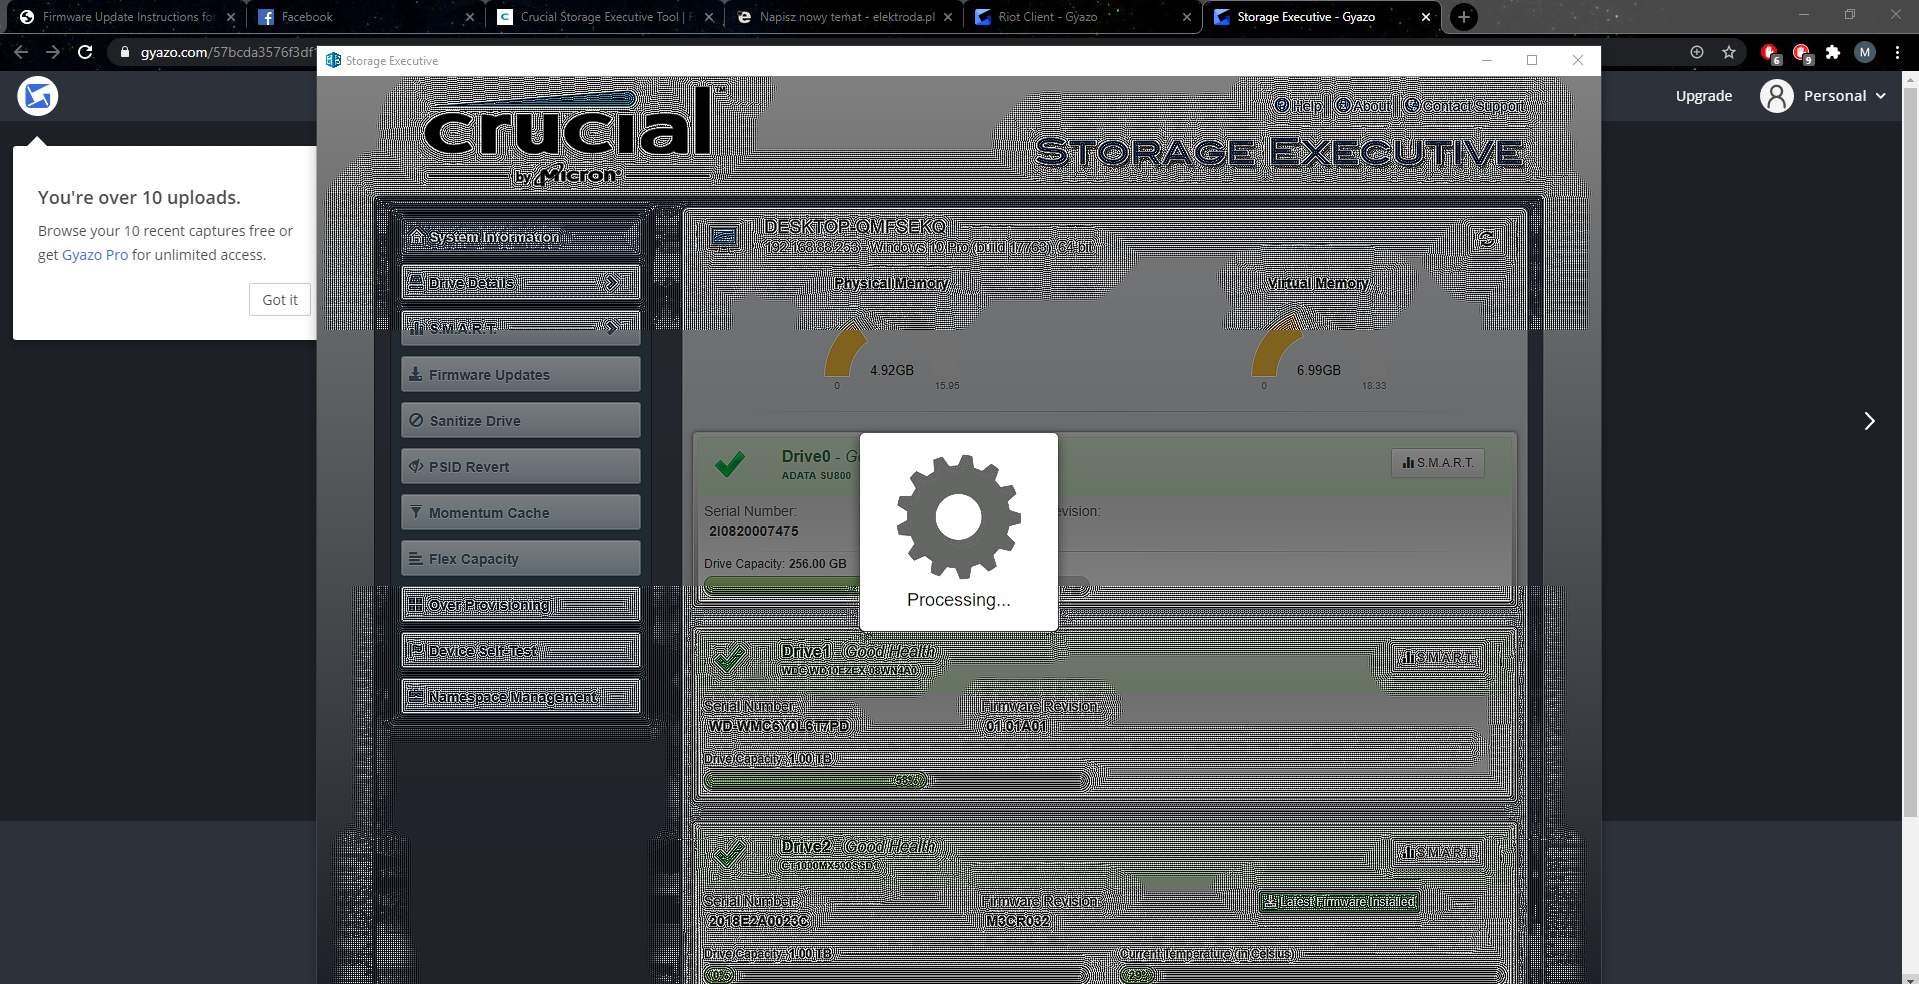
Task: Refresh system information in Storage Executive
Action: click(x=1487, y=239)
